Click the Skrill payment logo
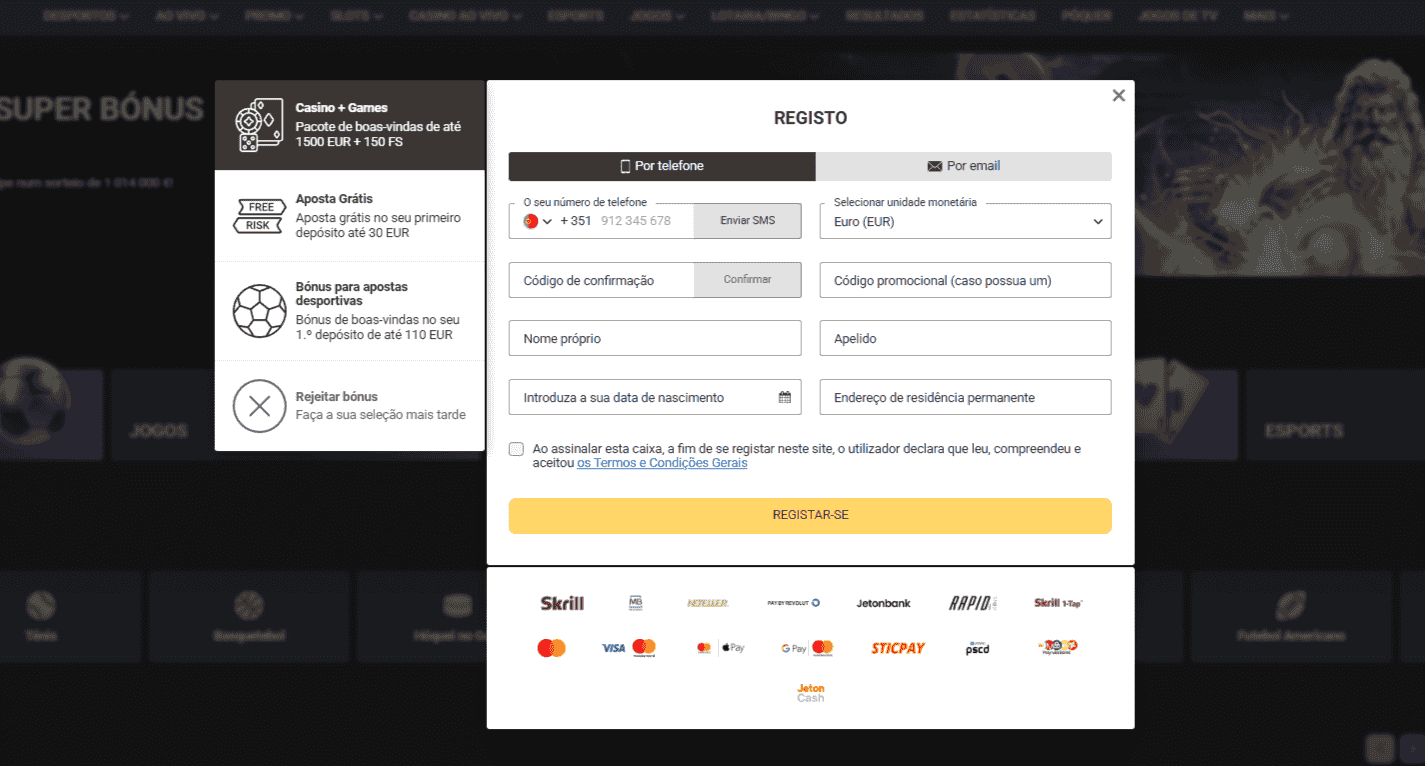This screenshot has height=766, width=1425. point(561,603)
